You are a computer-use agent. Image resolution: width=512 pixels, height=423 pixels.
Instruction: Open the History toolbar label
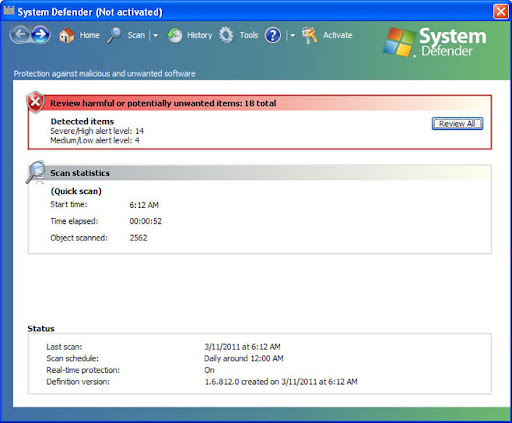pyautogui.click(x=199, y=35)
